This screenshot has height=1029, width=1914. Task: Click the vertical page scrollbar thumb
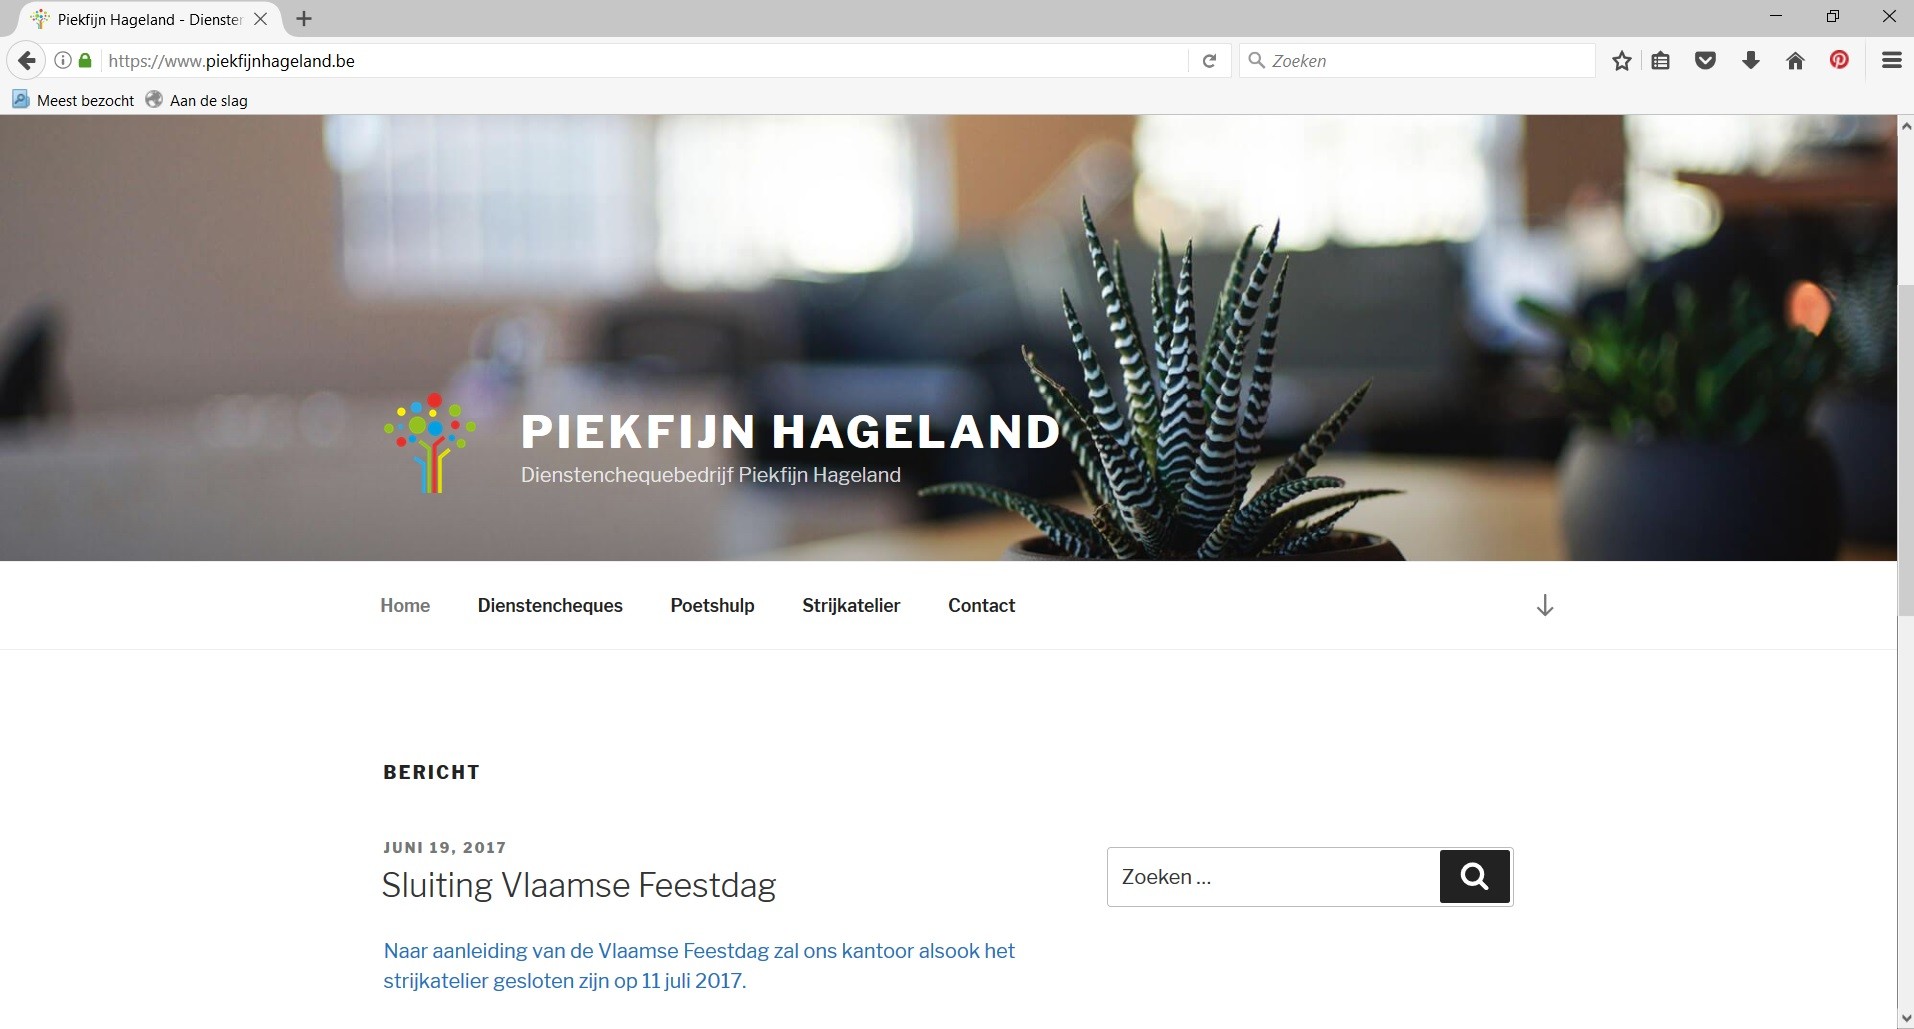coord(1905,450)
